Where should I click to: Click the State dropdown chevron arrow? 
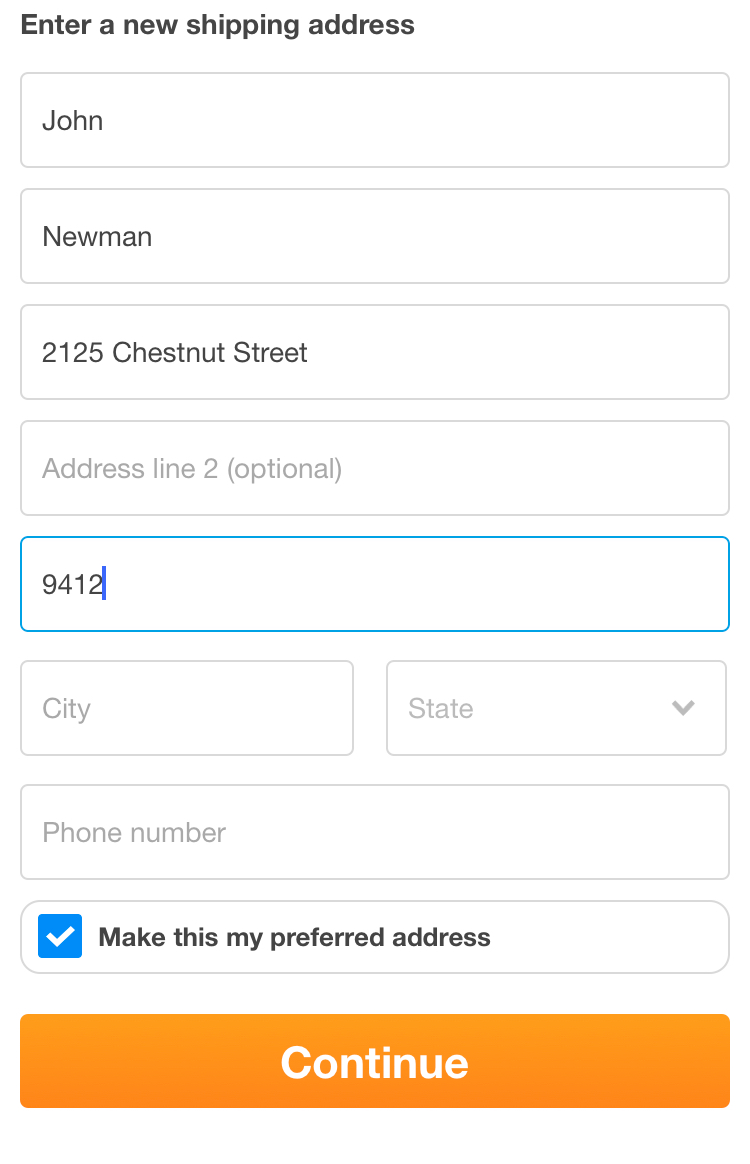(x=684, y=708)
